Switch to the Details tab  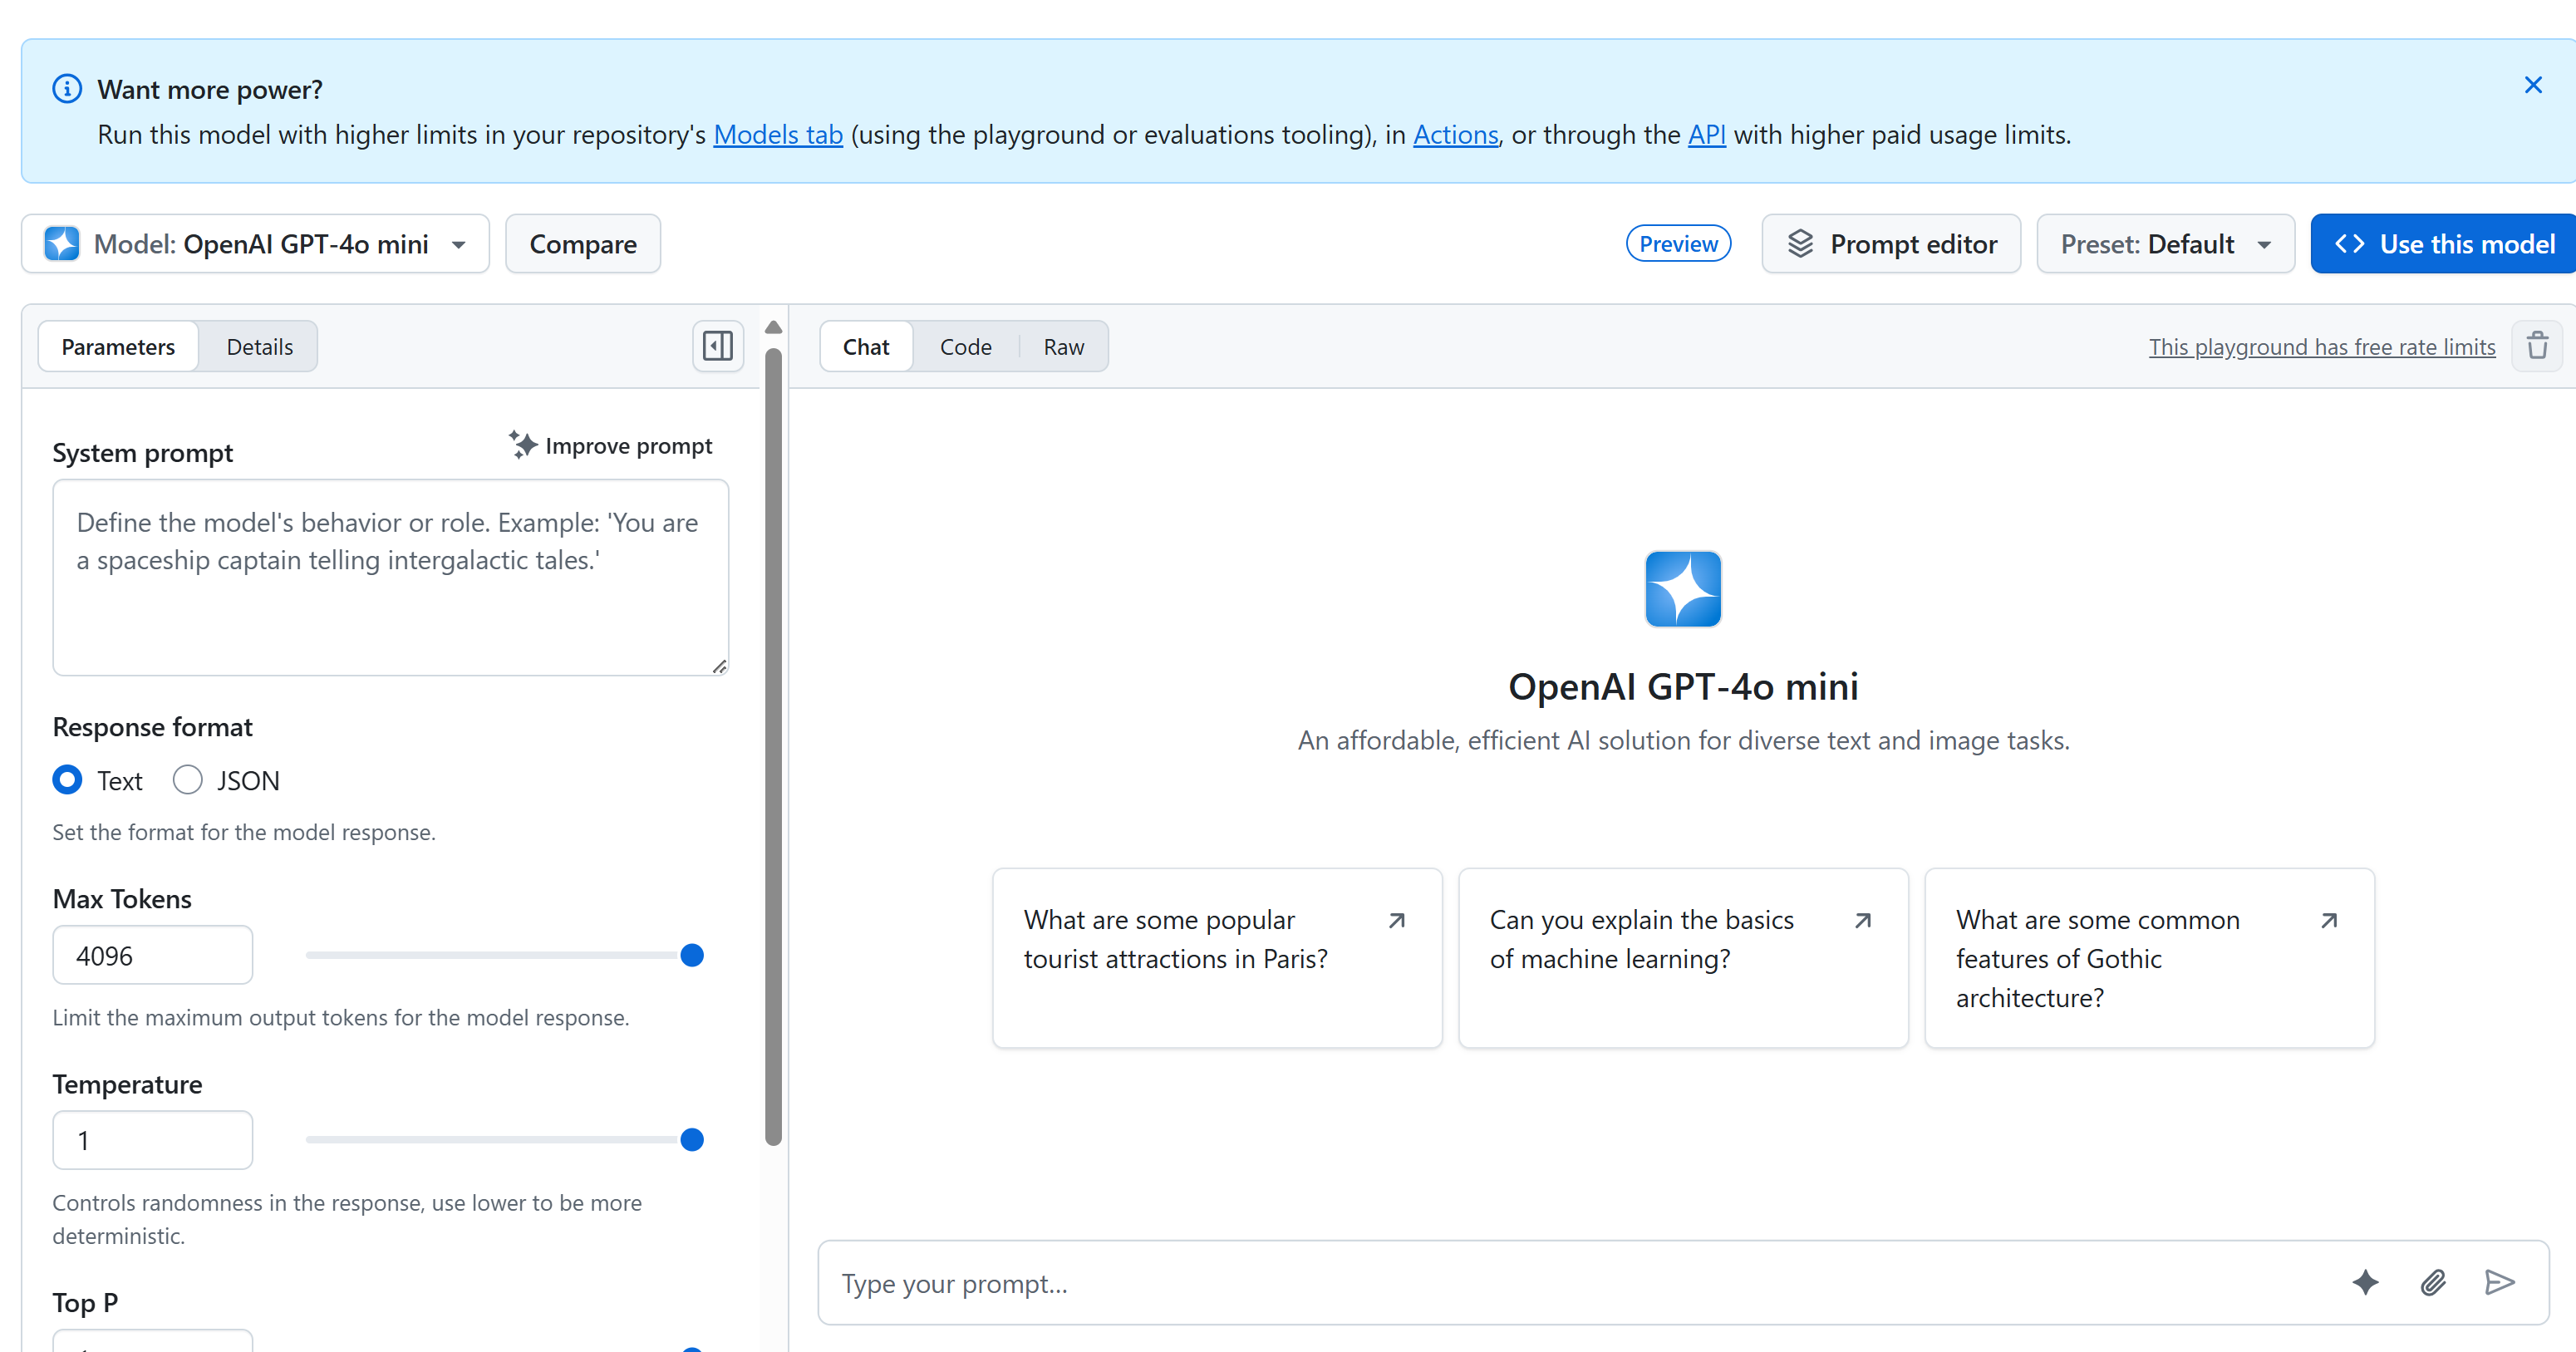[x=258, y=346]
